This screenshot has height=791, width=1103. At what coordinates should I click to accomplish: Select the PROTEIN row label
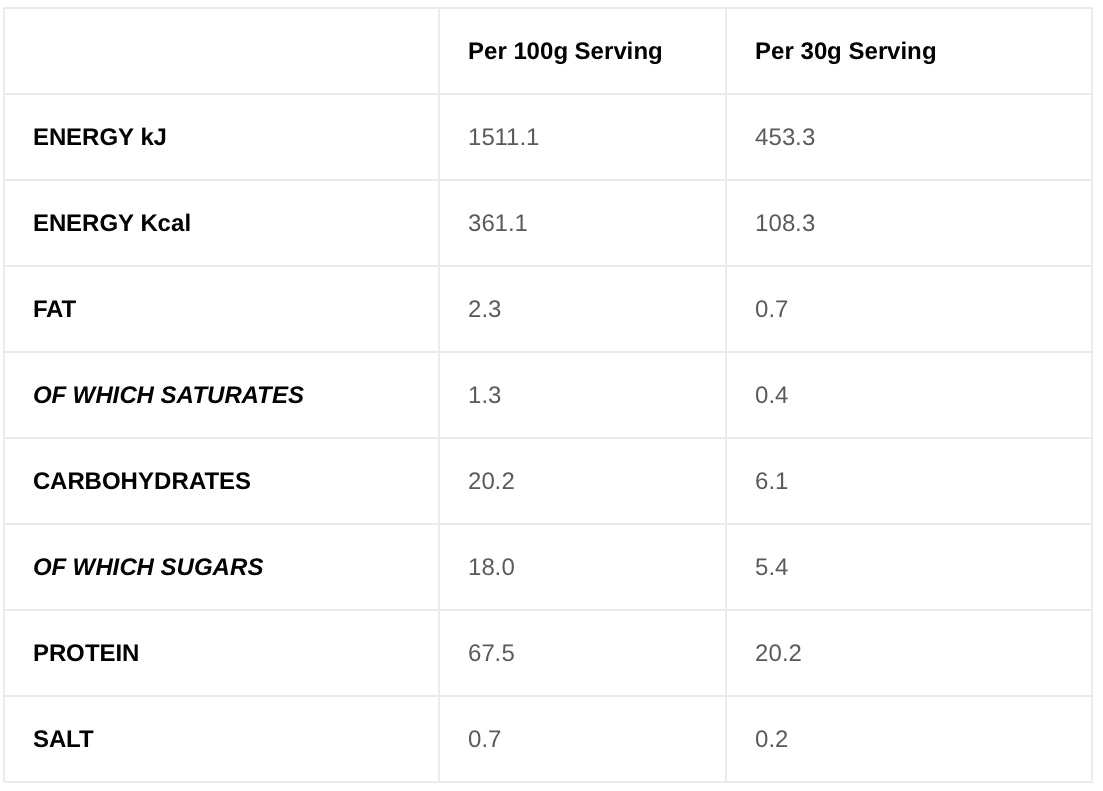click(x=86, y=653)
